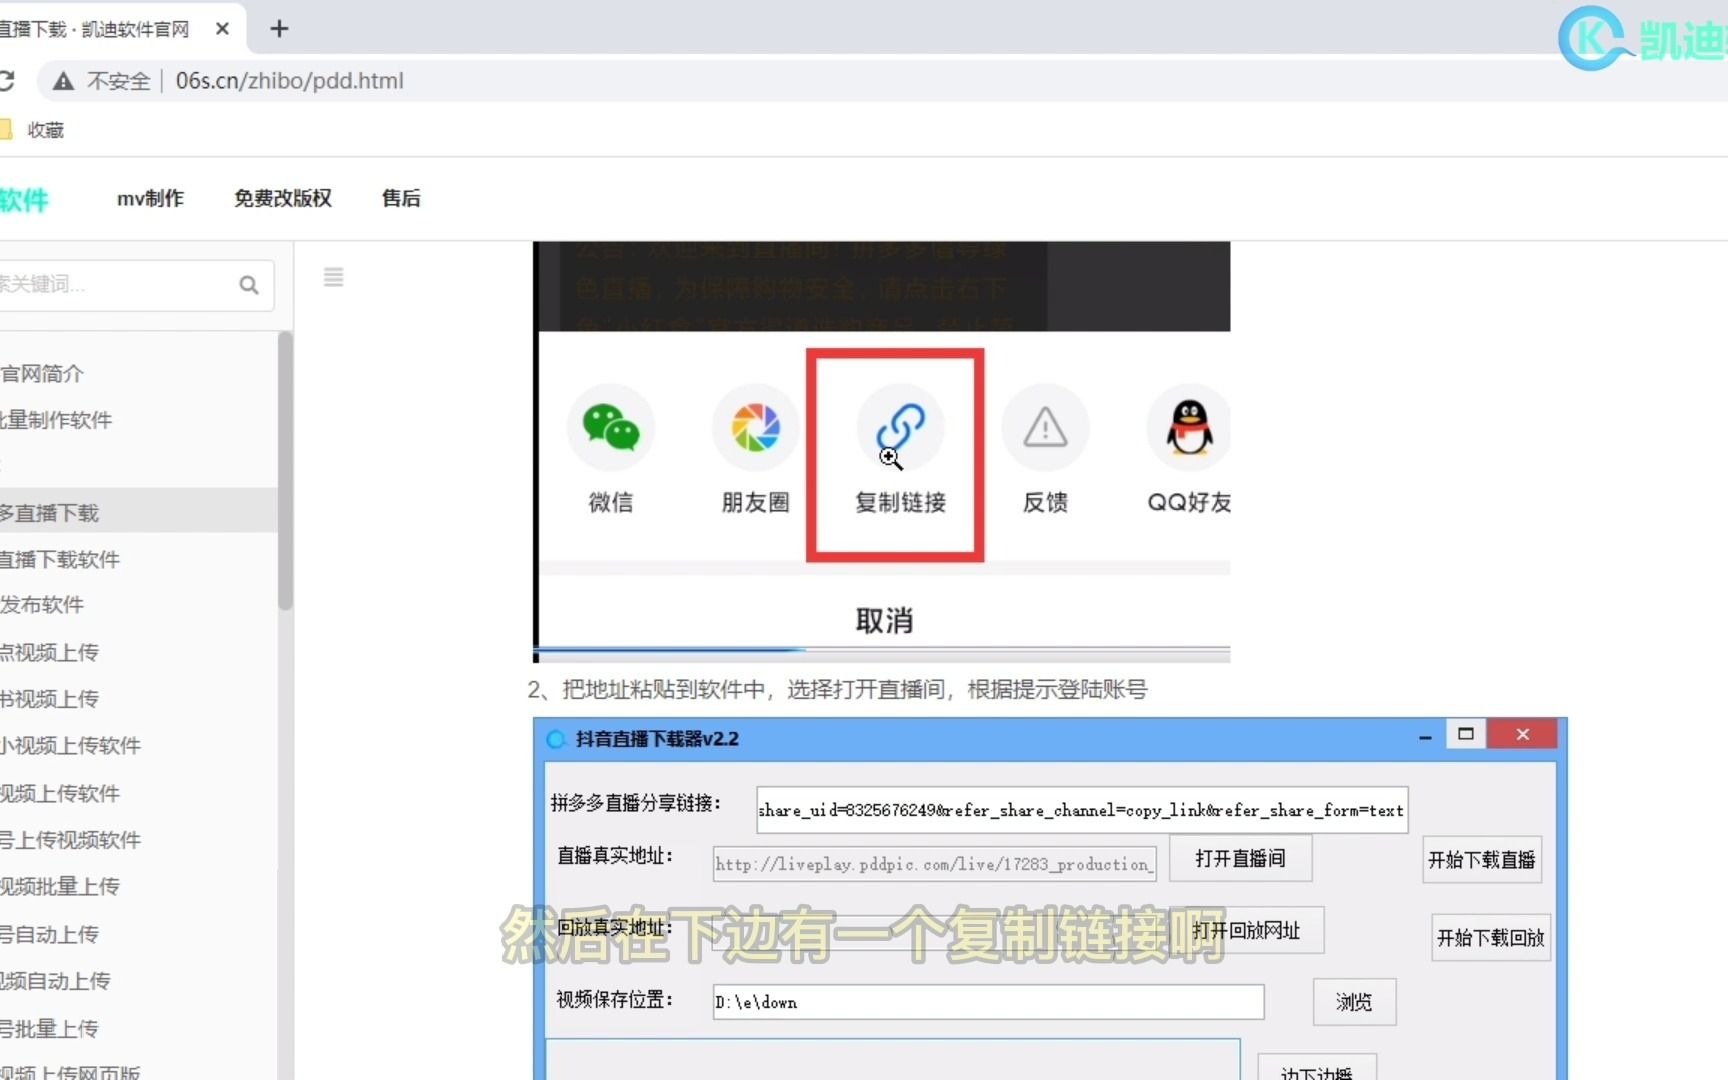Click the address bar URL 06s.cn/zhibo/pdd.html
The height and width of the screenshot is (1080, 1728).
pyautogui.click(x=290, y=81)
